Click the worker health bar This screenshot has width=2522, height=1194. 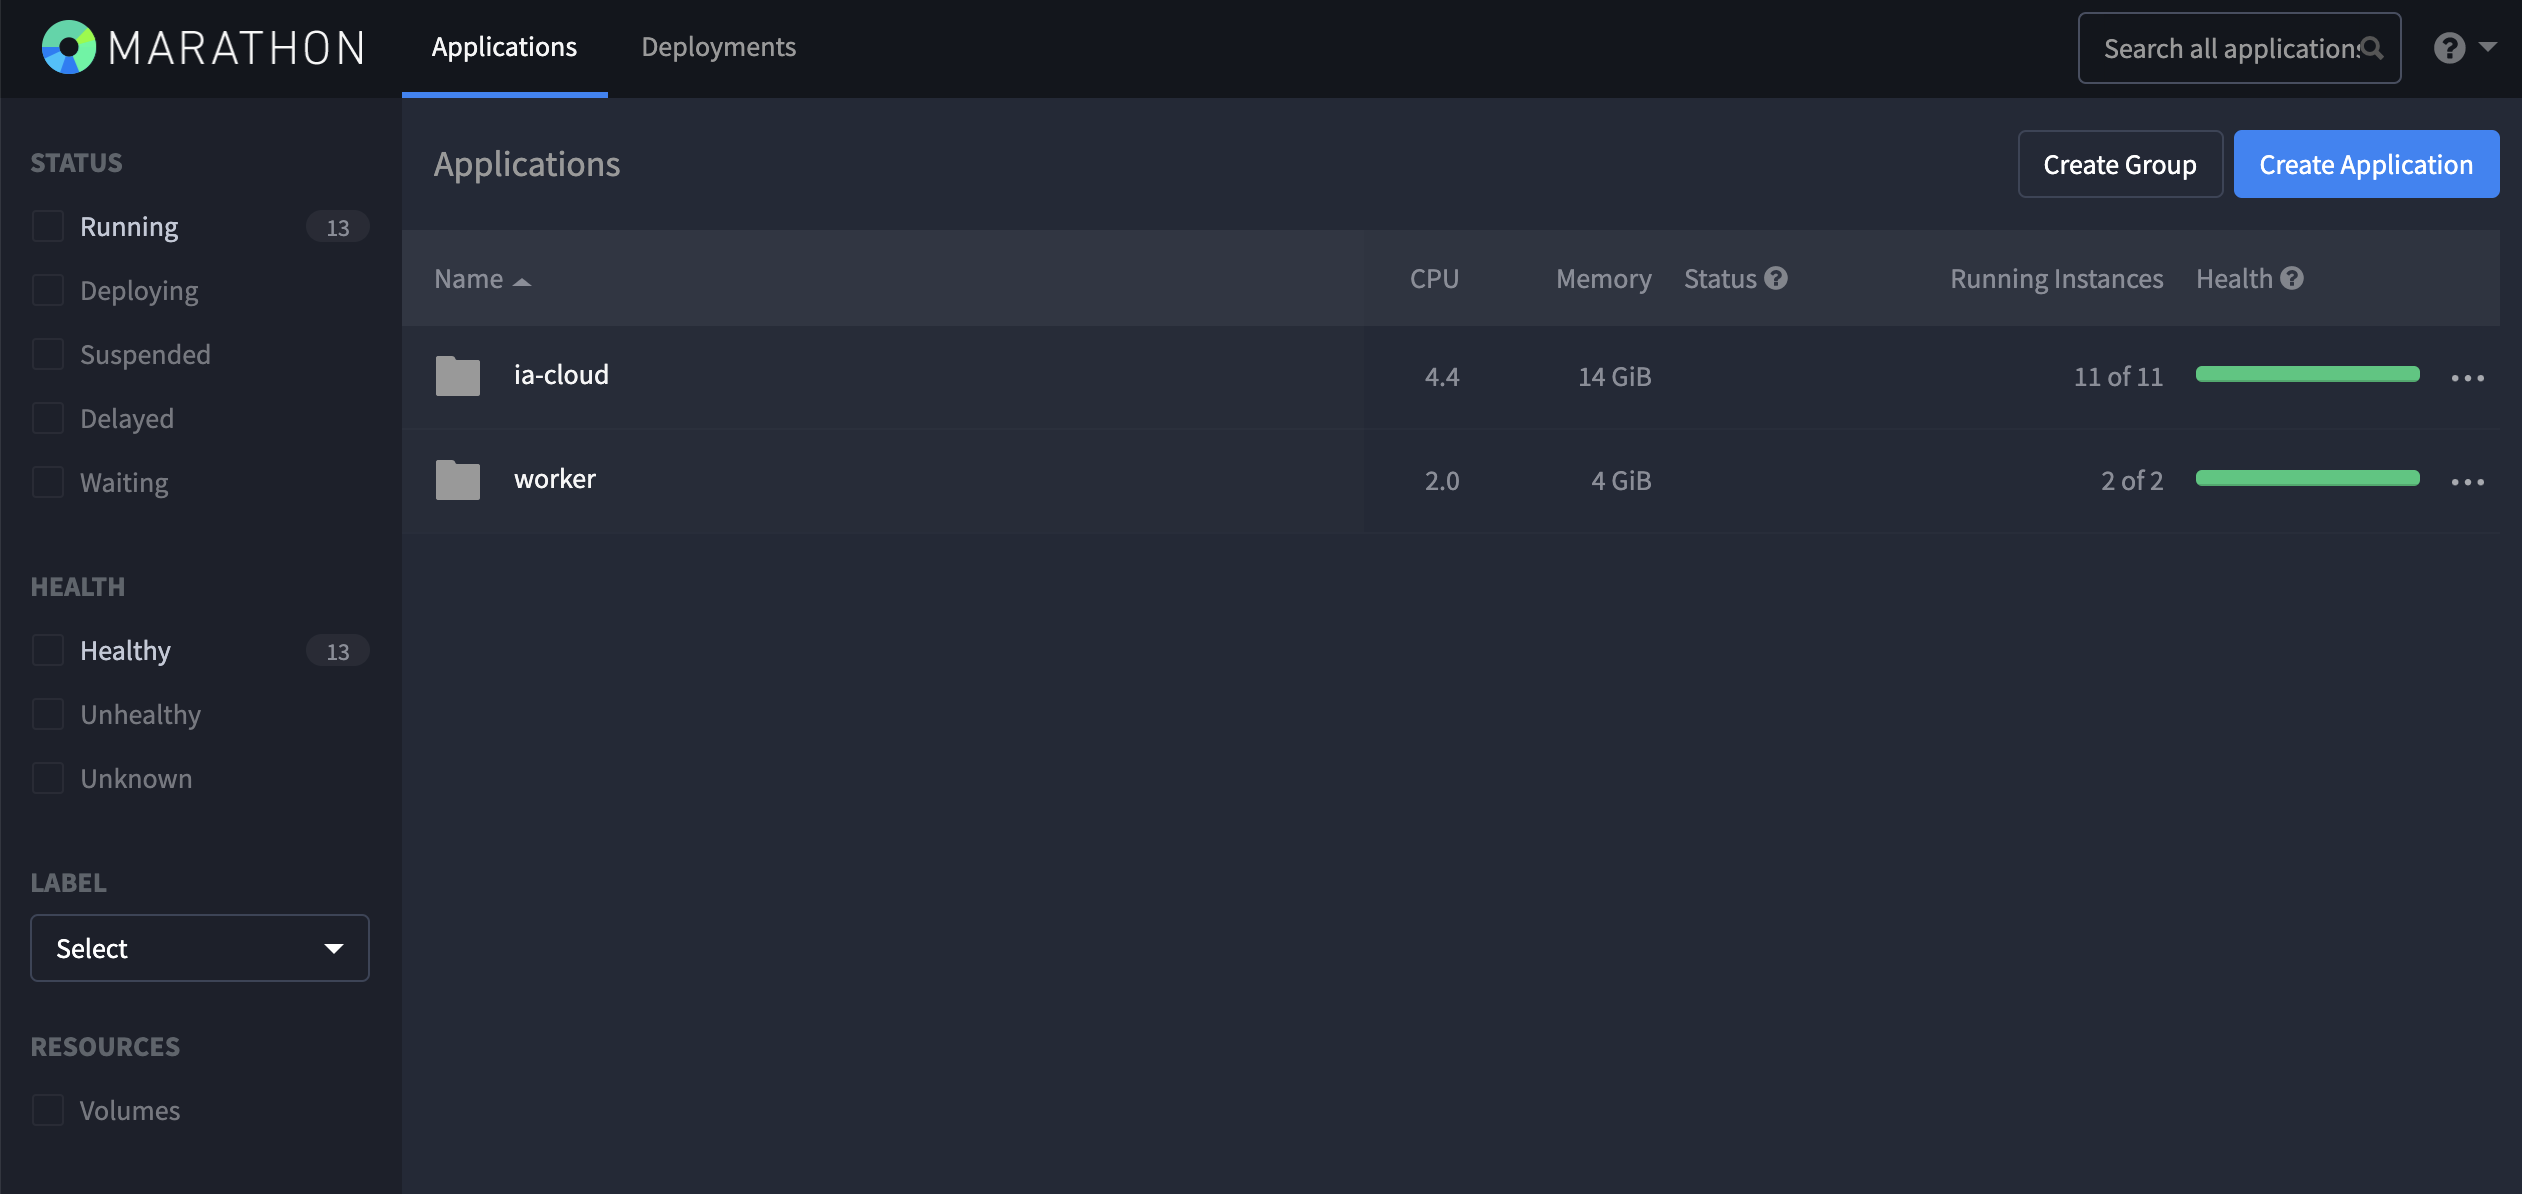point(2308,478)
